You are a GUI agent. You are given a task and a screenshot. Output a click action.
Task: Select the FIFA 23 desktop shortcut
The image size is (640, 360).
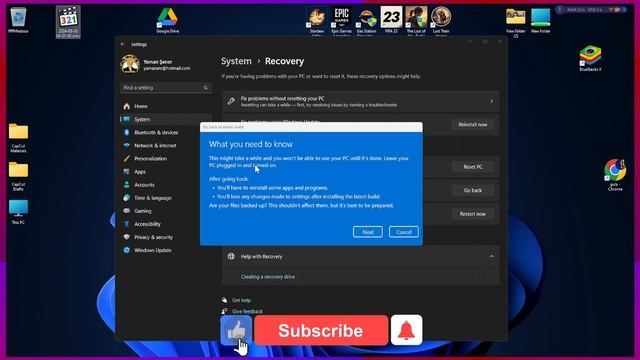tap(391, 20)
